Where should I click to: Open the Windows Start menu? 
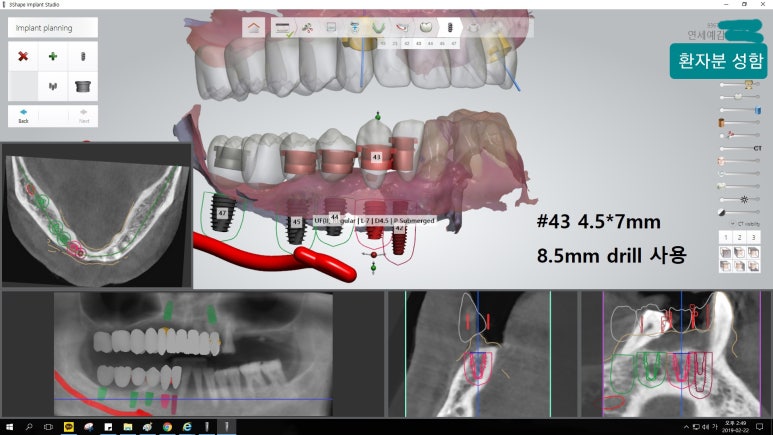pos(10,427)
